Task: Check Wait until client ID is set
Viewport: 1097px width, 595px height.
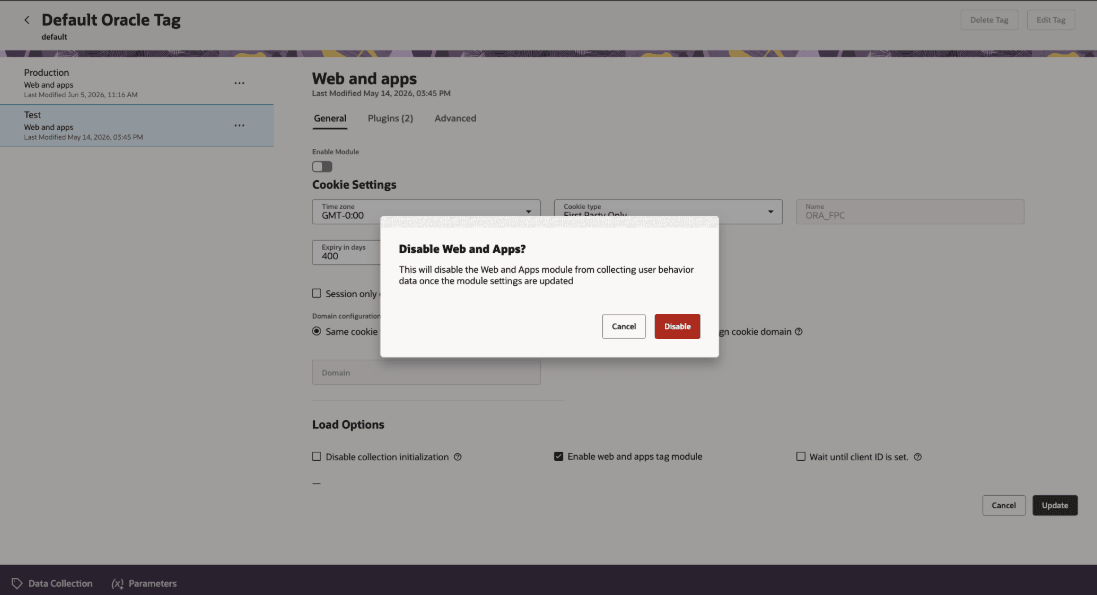Action: point(800,456)
